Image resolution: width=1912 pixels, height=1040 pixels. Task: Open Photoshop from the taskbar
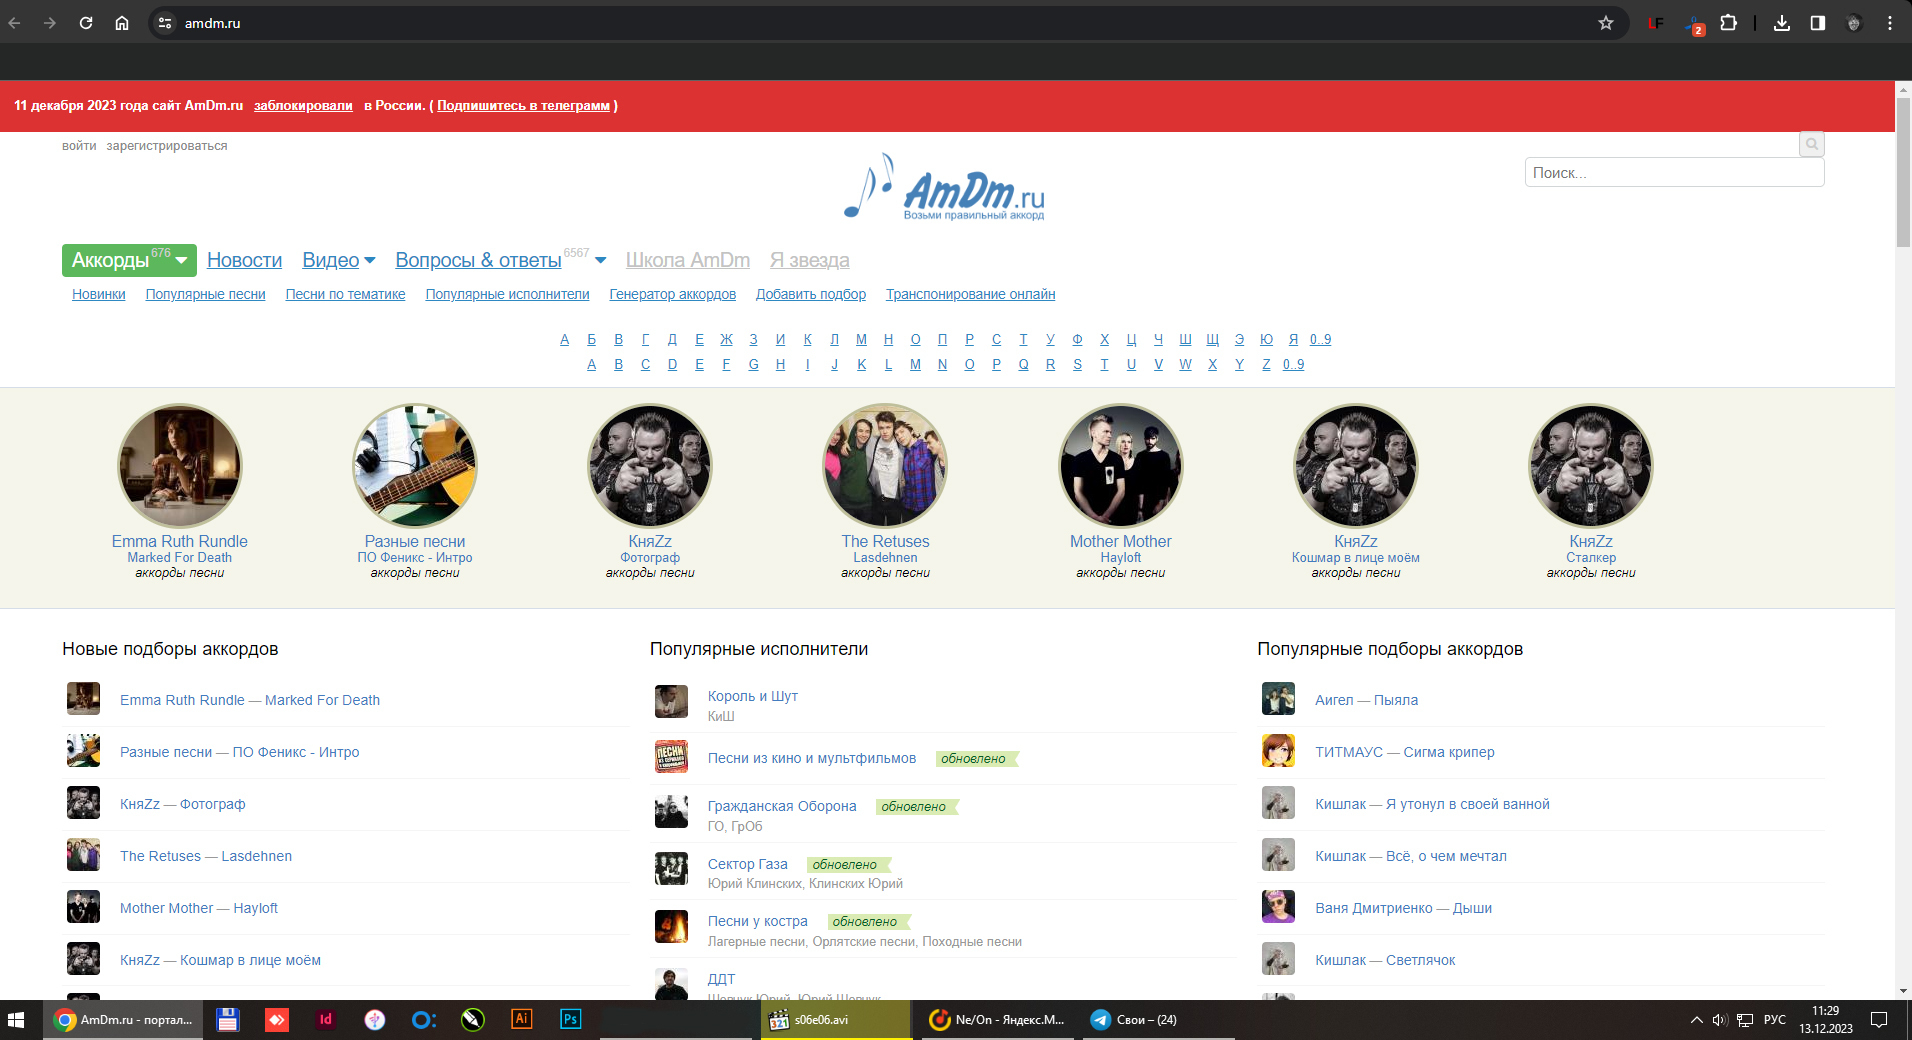click(570, 1020)
